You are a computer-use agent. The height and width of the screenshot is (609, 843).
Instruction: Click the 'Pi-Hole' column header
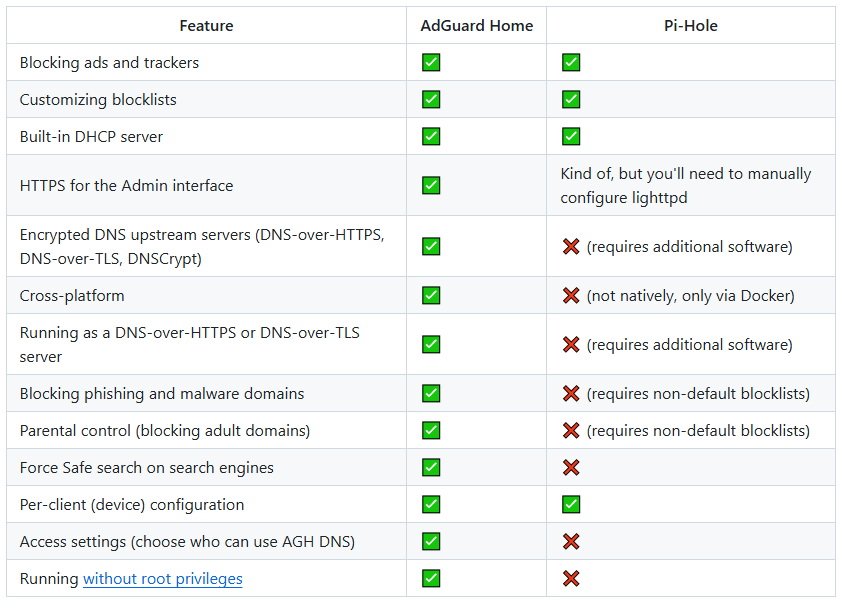691,26
